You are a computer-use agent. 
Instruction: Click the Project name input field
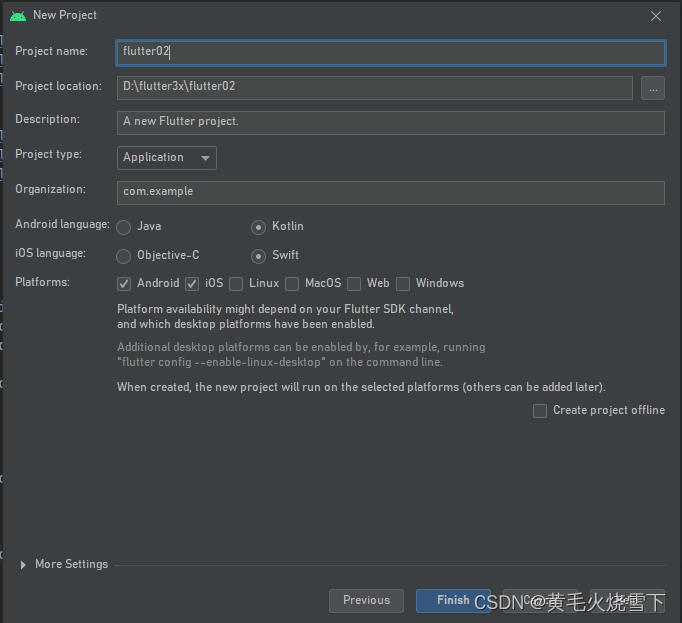[391, 53]
